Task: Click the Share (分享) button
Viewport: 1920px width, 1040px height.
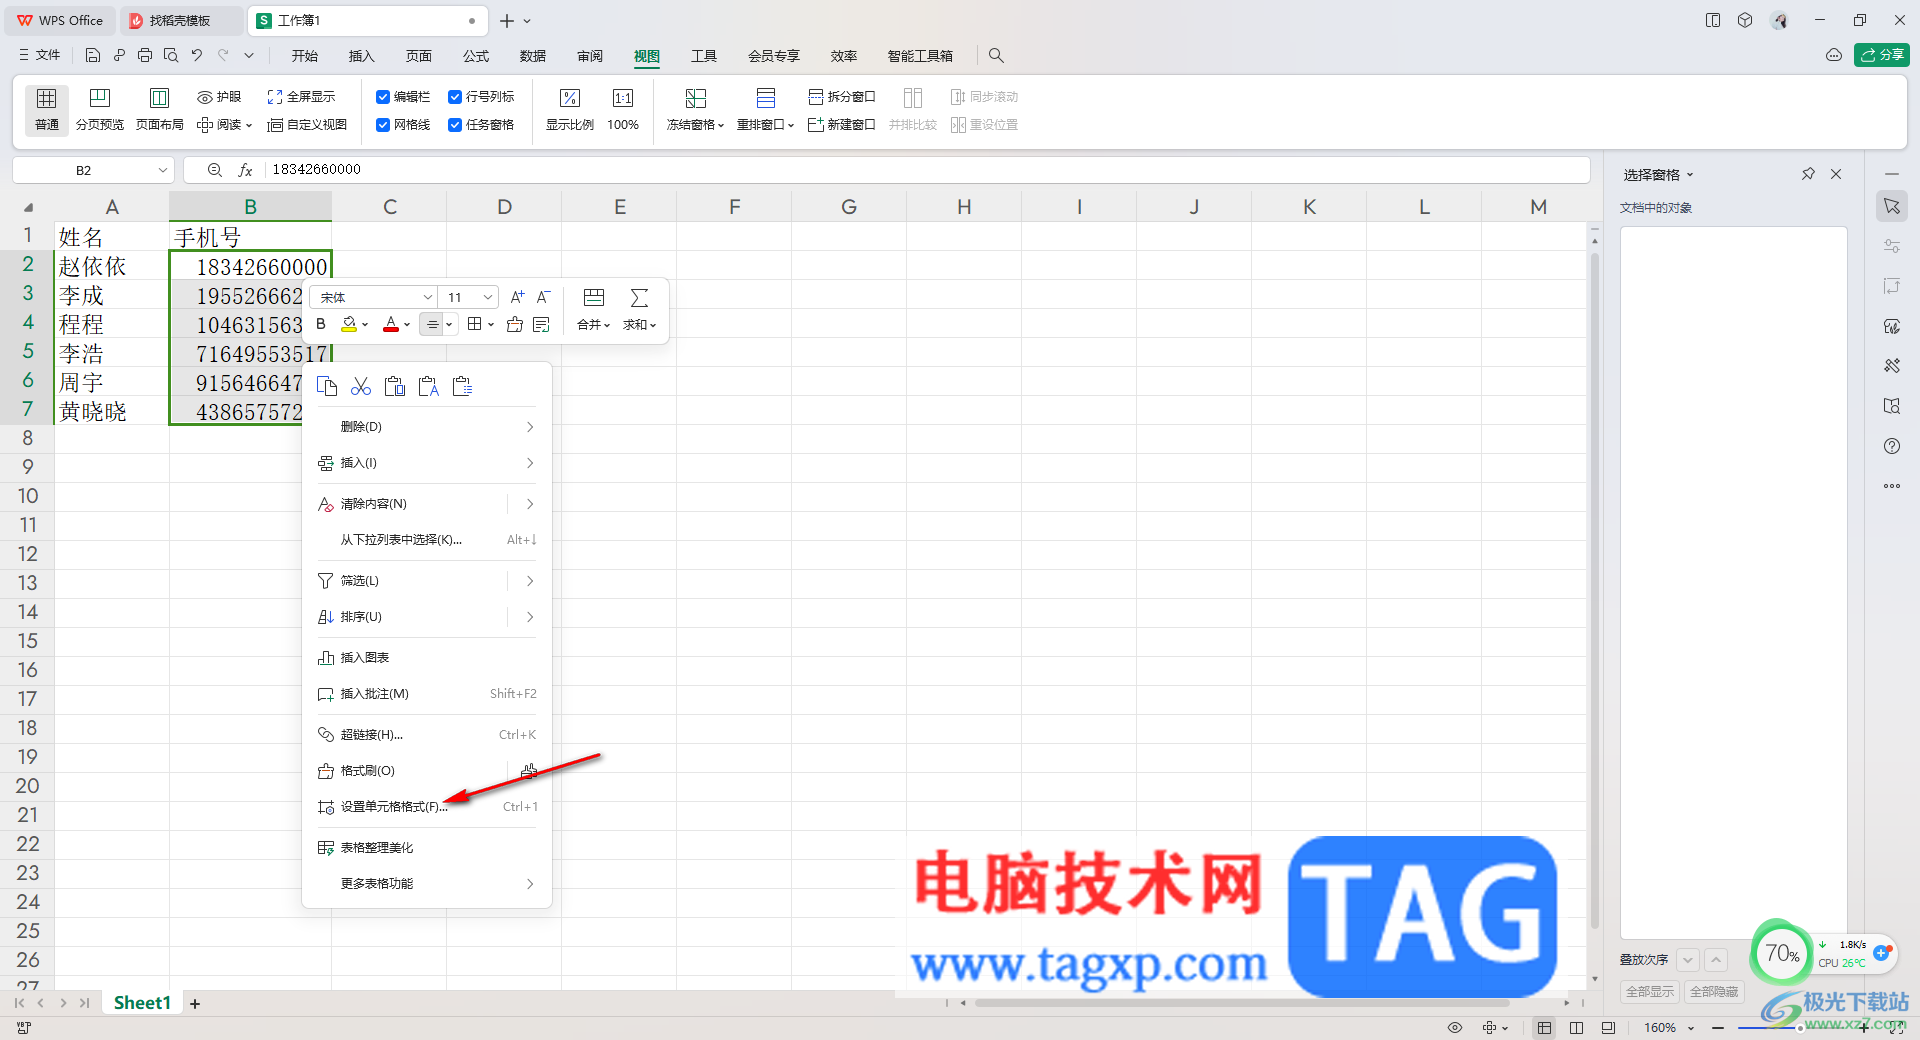Action: 1882,56
